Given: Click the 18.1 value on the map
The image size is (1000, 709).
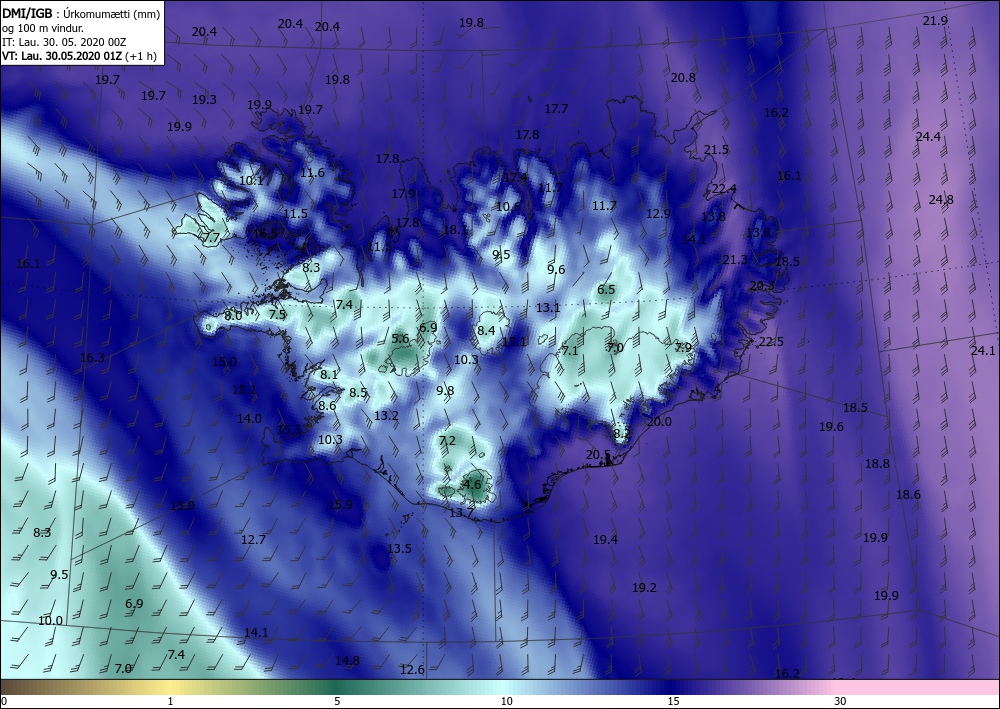Looking at the screenshot, I should pyautogui.click(x=455, y=230).
